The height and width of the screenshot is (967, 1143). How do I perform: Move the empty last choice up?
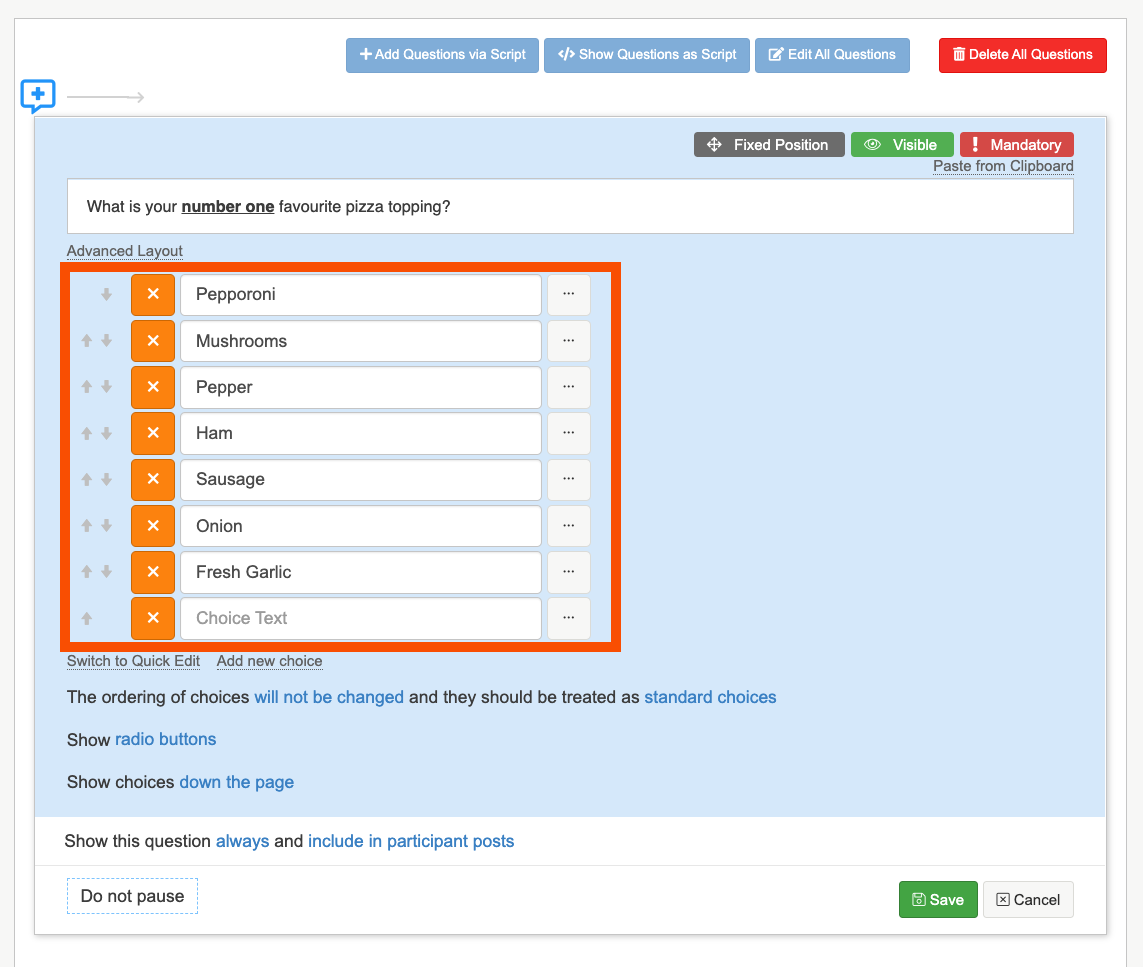pyautogui.click(x=87, y=619)
